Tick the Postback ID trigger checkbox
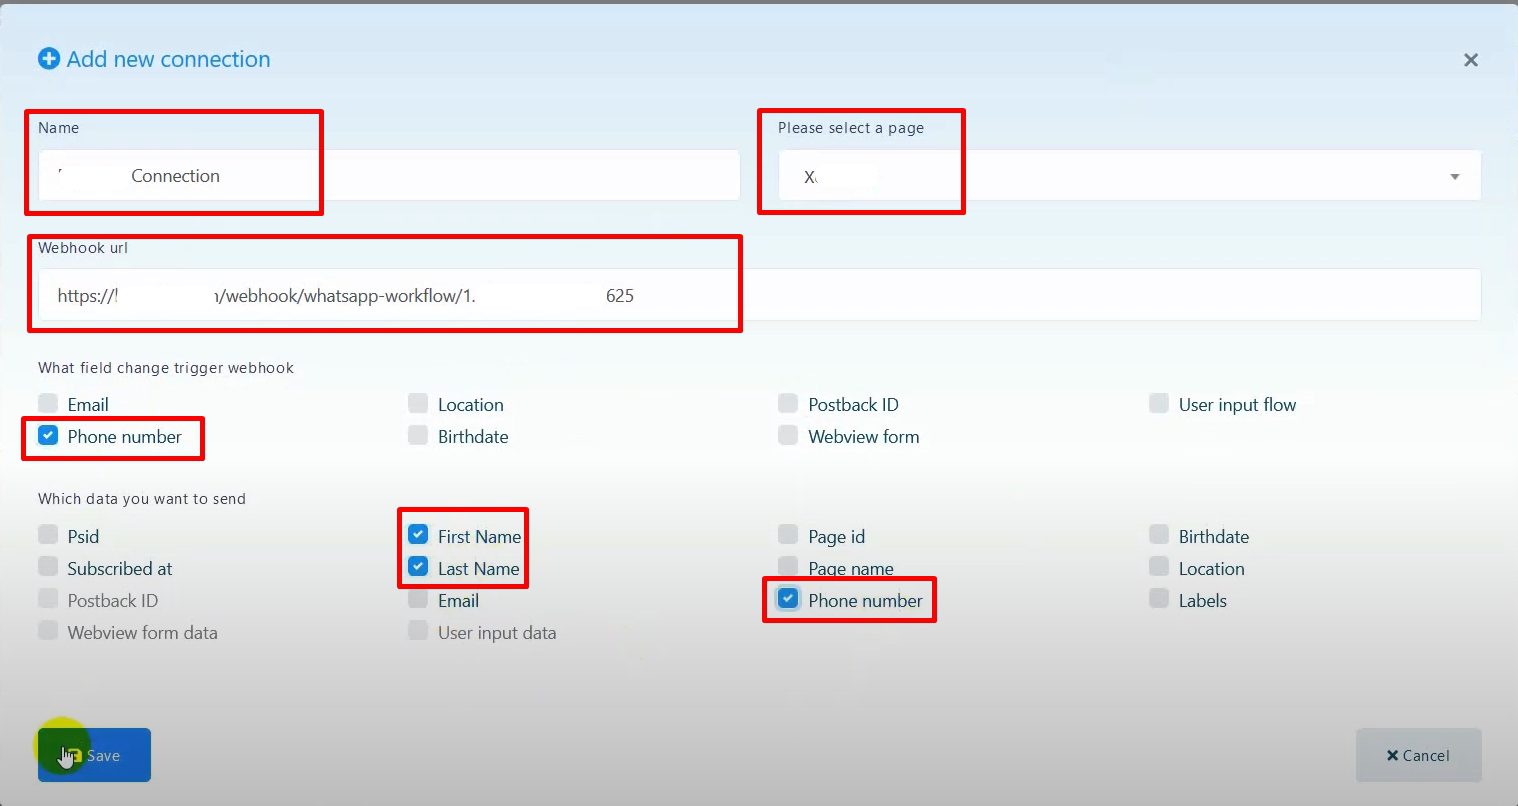 tap(788, 404)
